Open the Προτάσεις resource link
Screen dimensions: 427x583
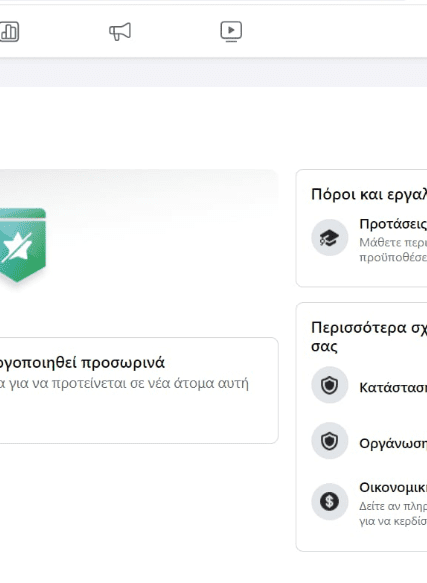point(393,224)
